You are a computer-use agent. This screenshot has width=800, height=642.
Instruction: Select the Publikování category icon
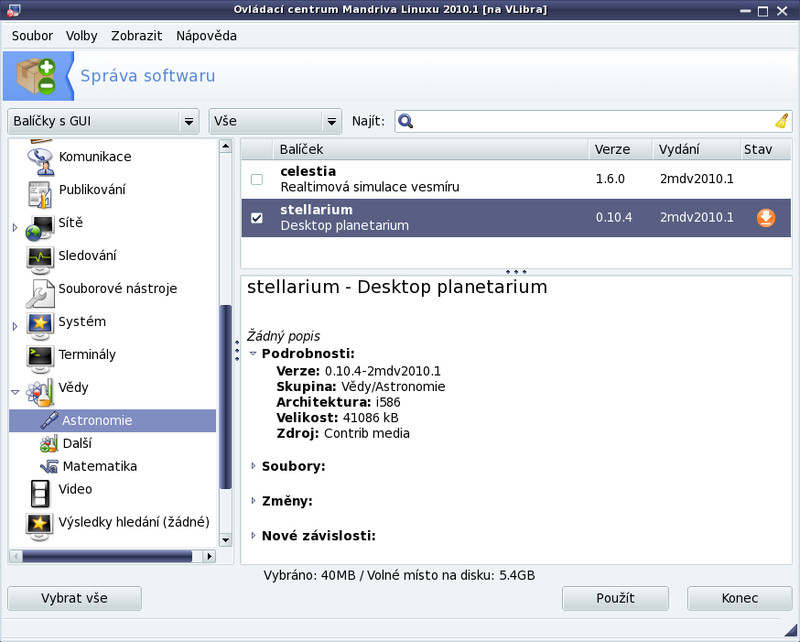40,194
